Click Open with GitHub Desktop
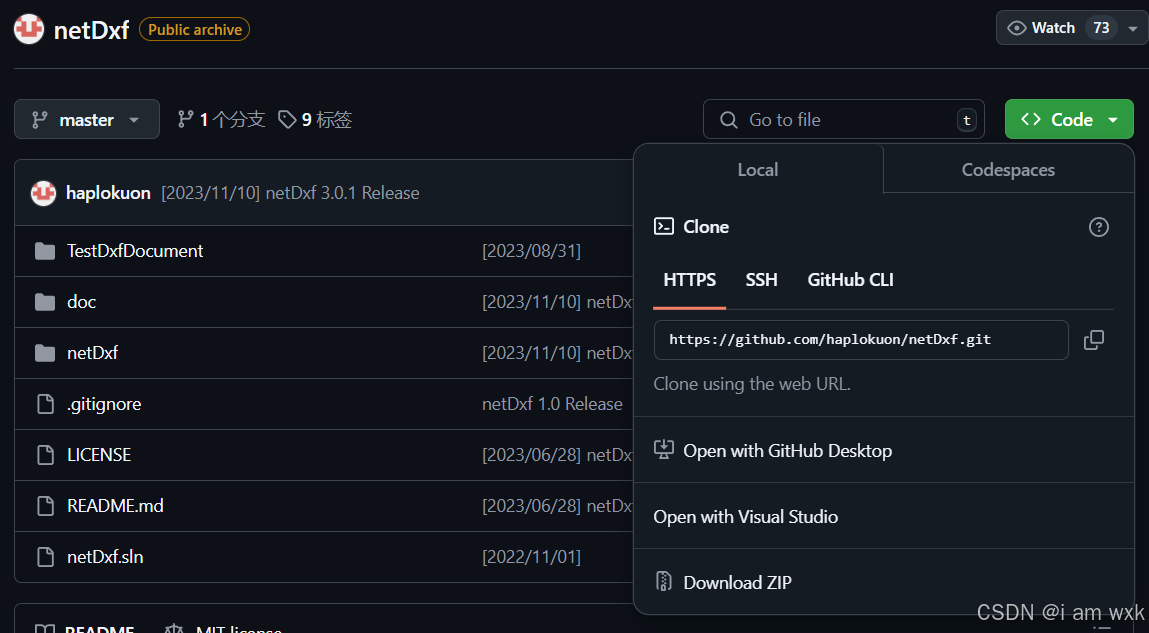 [788, 451]
